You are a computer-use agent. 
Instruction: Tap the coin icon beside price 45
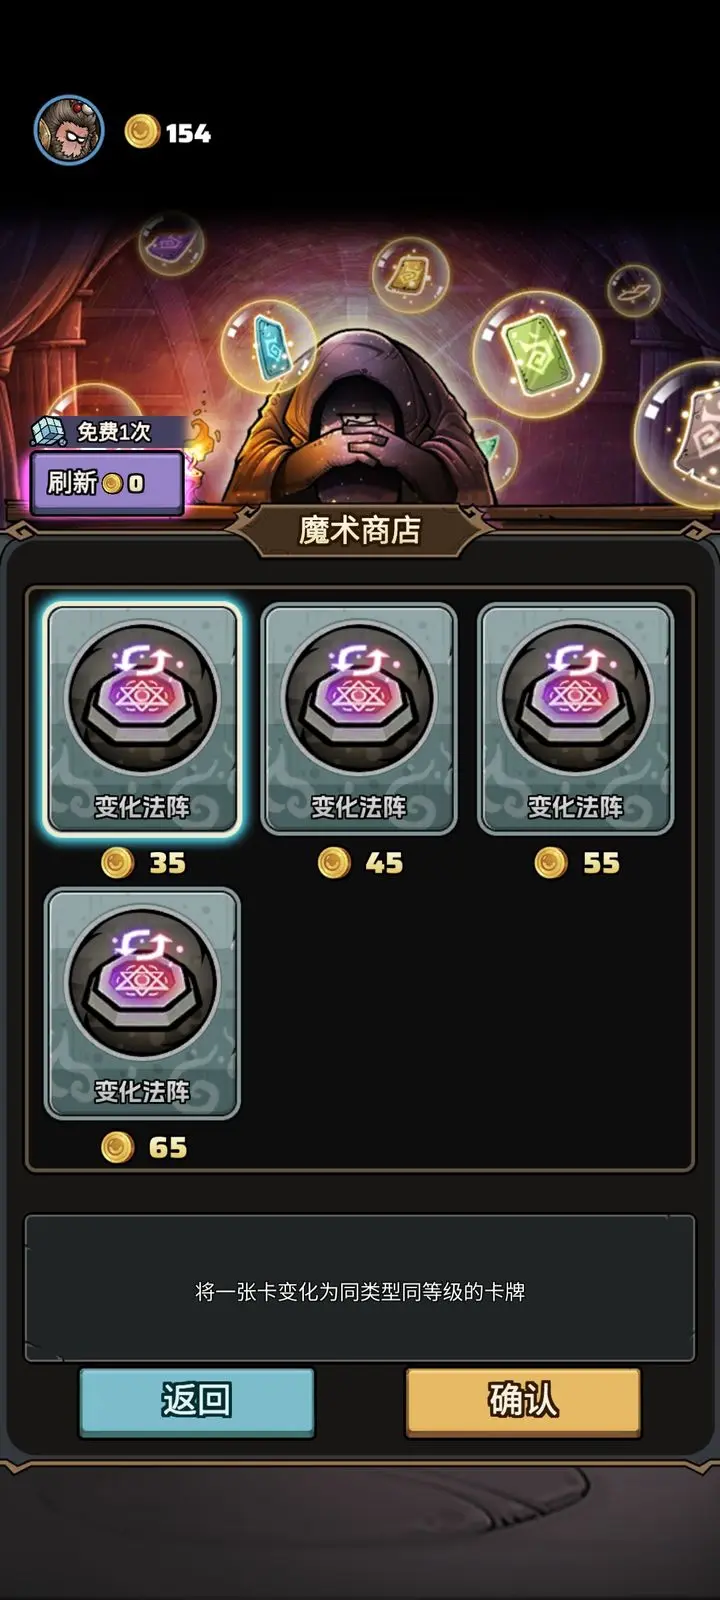(x=334, y=862)
